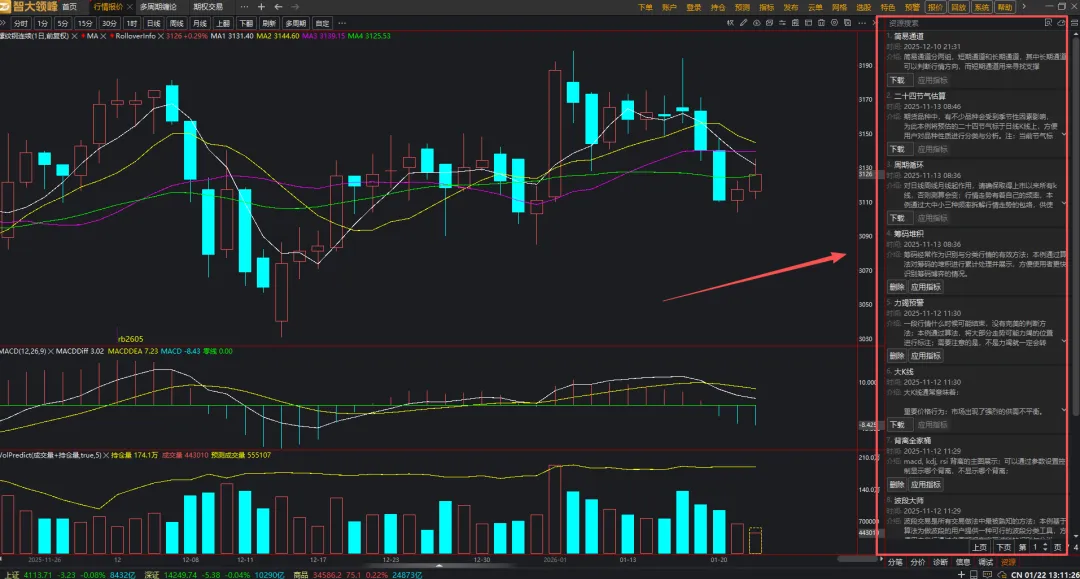Select the 日线 period
Screen dimensions: 1080x579
click(153, 23)
